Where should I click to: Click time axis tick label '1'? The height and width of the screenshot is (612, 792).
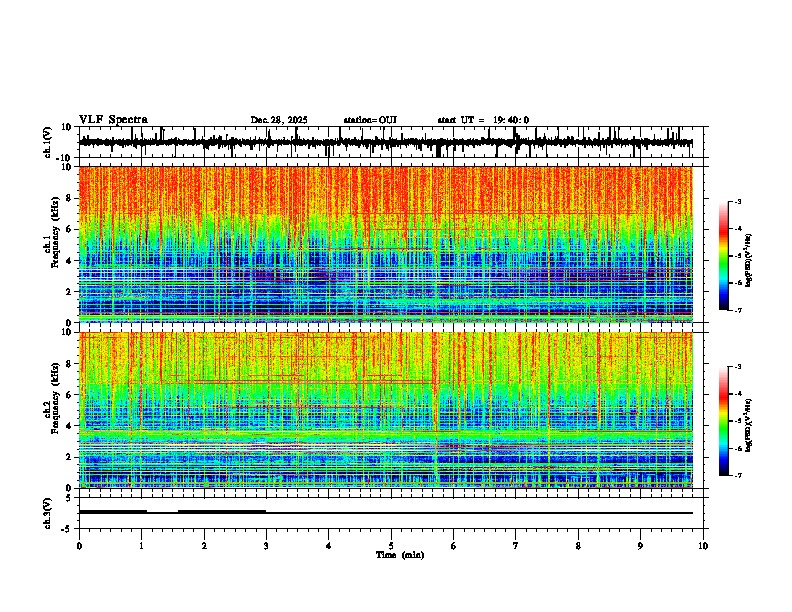[141, 546]
